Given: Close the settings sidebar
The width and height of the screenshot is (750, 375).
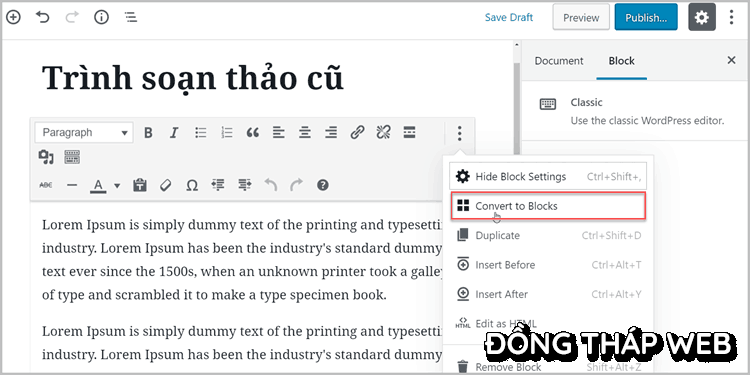Looking at the screenshot, I should 731,60.
